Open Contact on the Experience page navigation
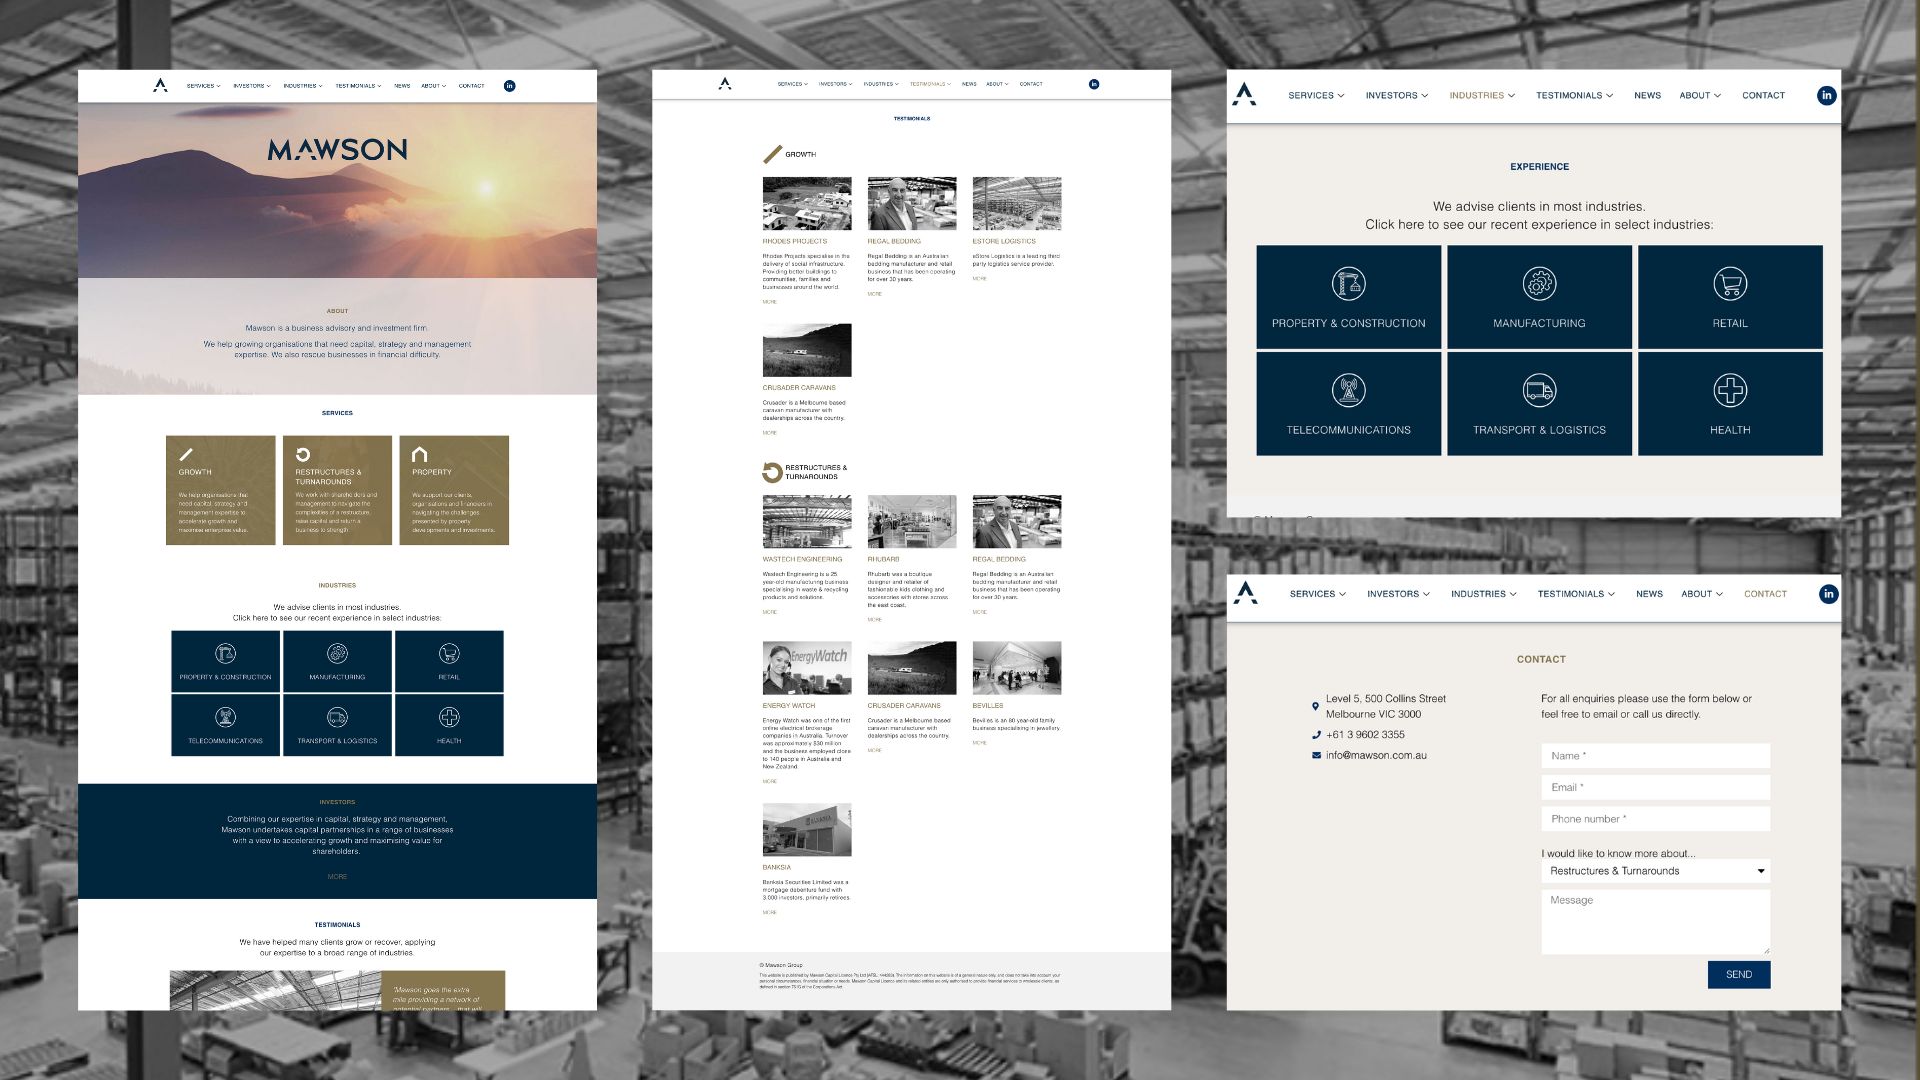 coord(1763,96)
